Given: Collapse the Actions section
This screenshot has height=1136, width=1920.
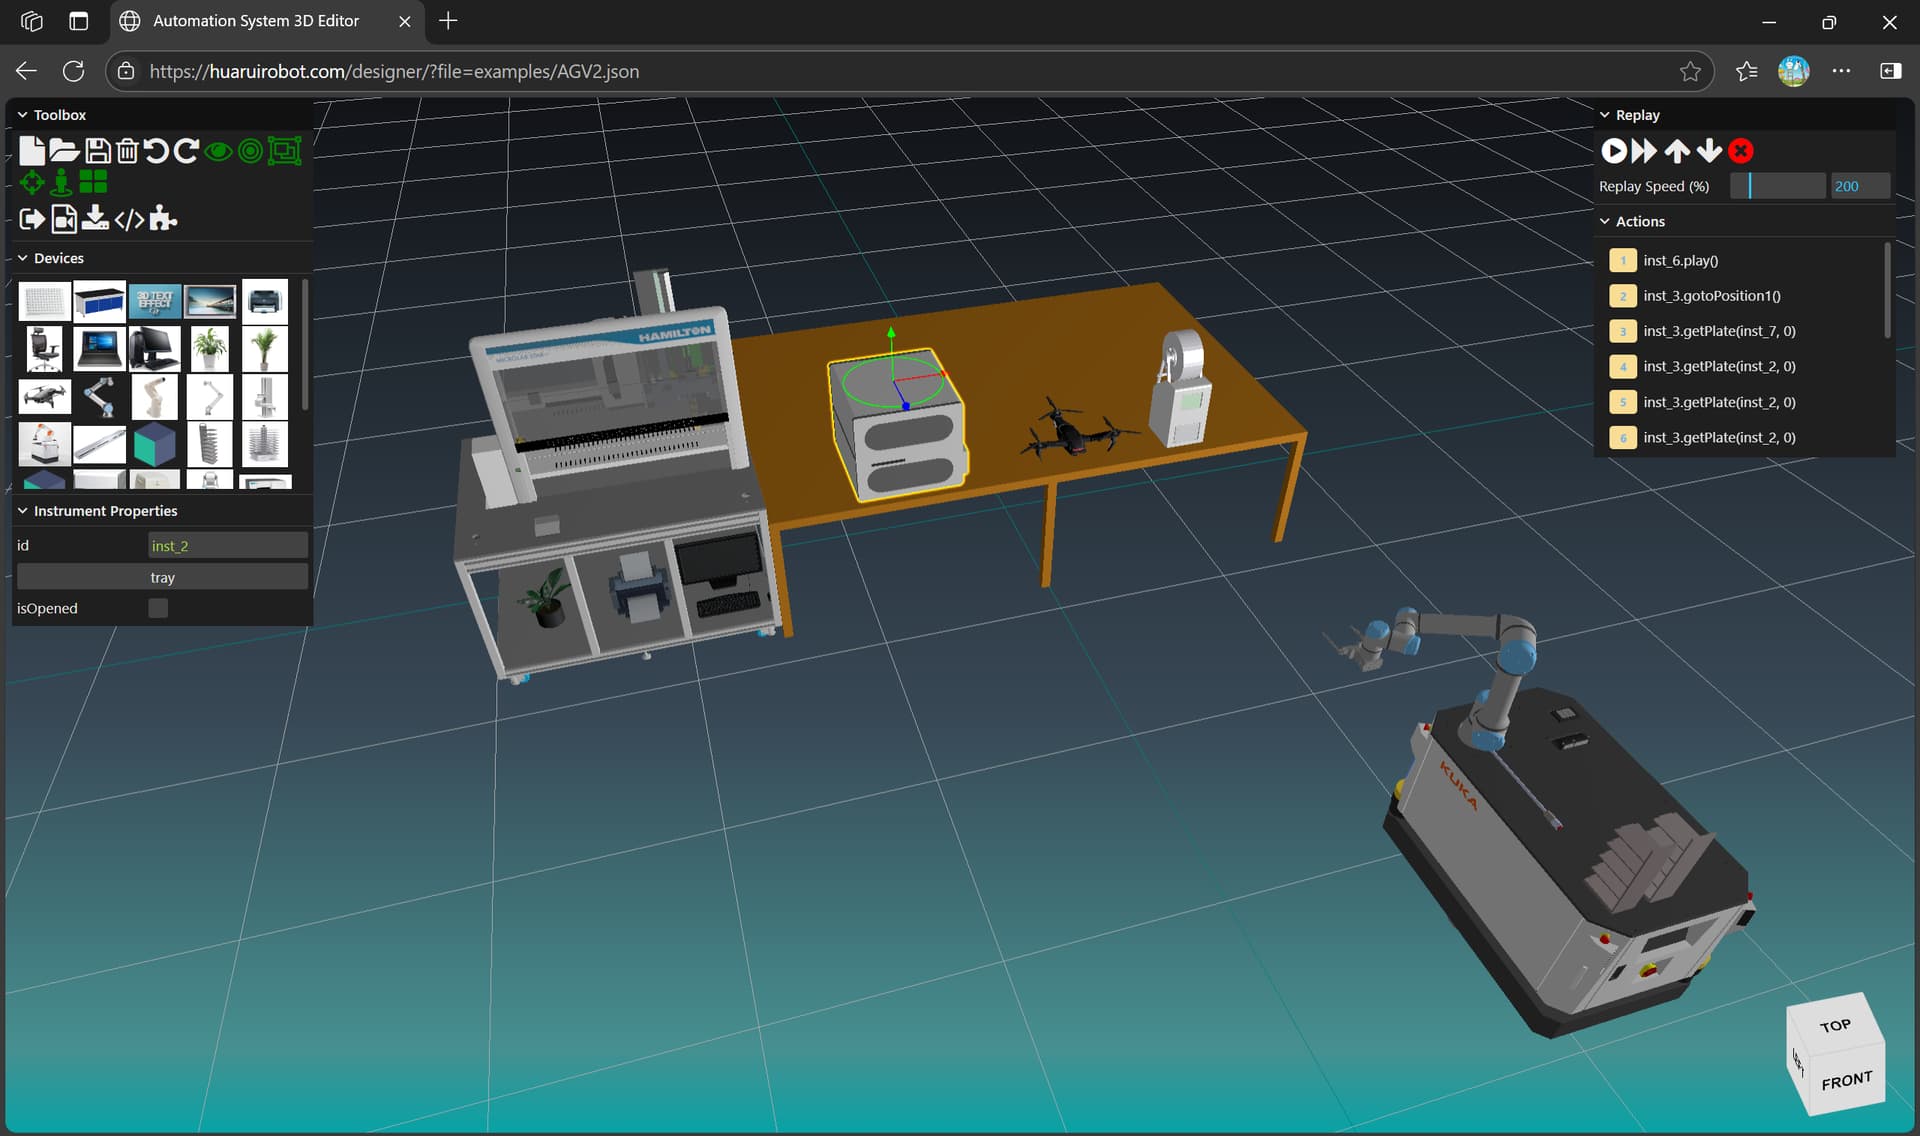Looking at the screenshot, I should (x=1605, y=222).
